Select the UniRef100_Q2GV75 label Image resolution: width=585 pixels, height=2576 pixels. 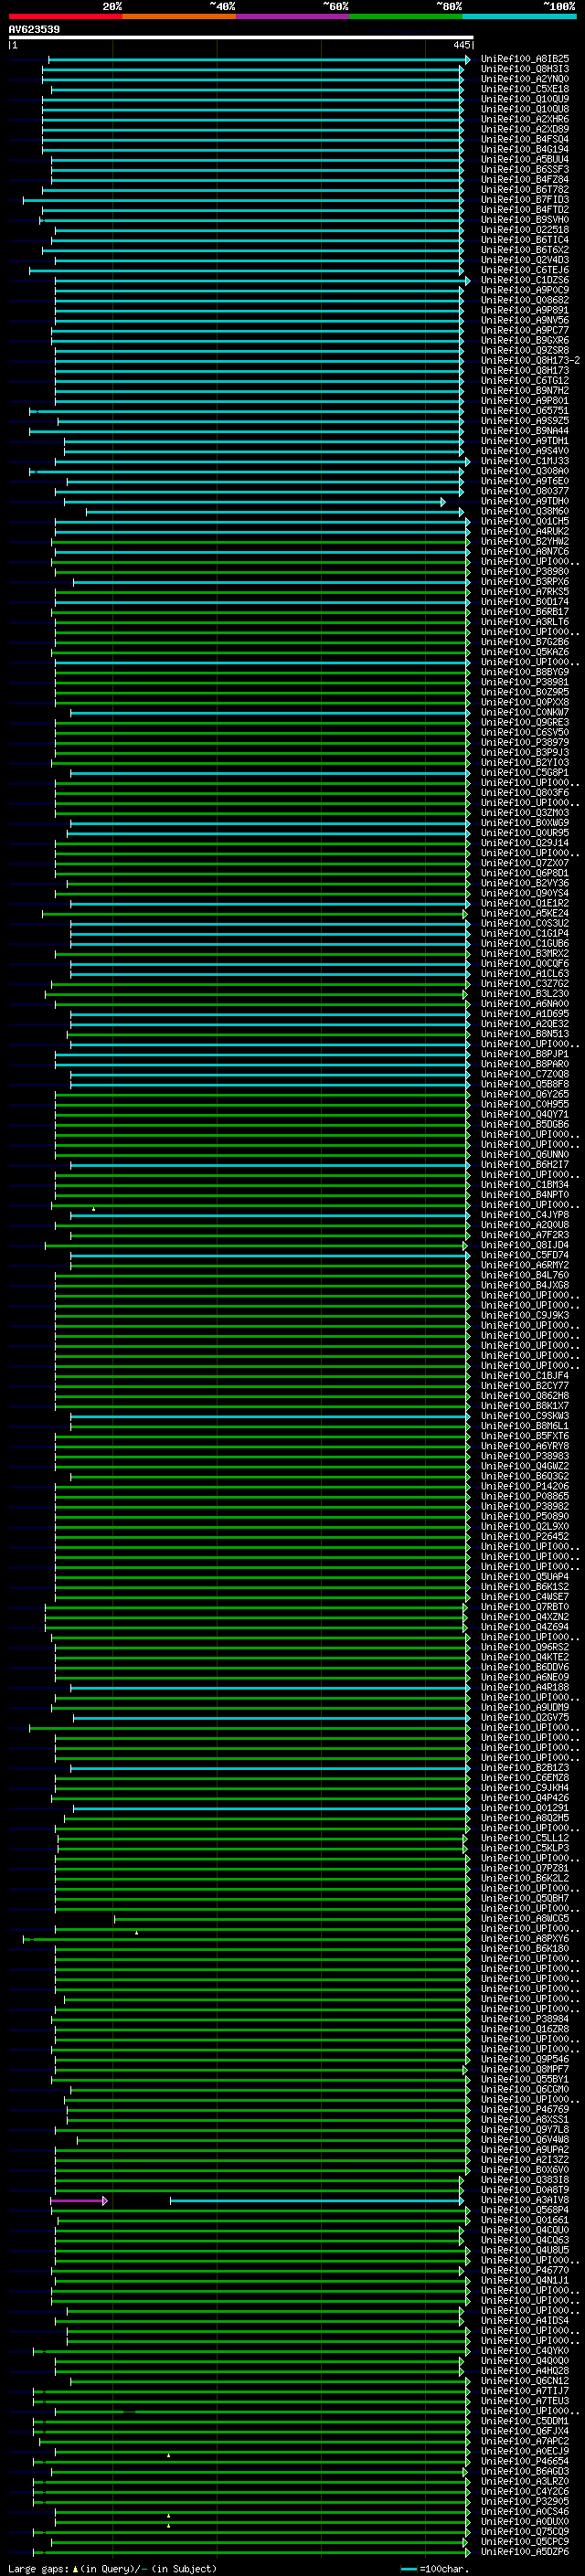point(524,1717)
